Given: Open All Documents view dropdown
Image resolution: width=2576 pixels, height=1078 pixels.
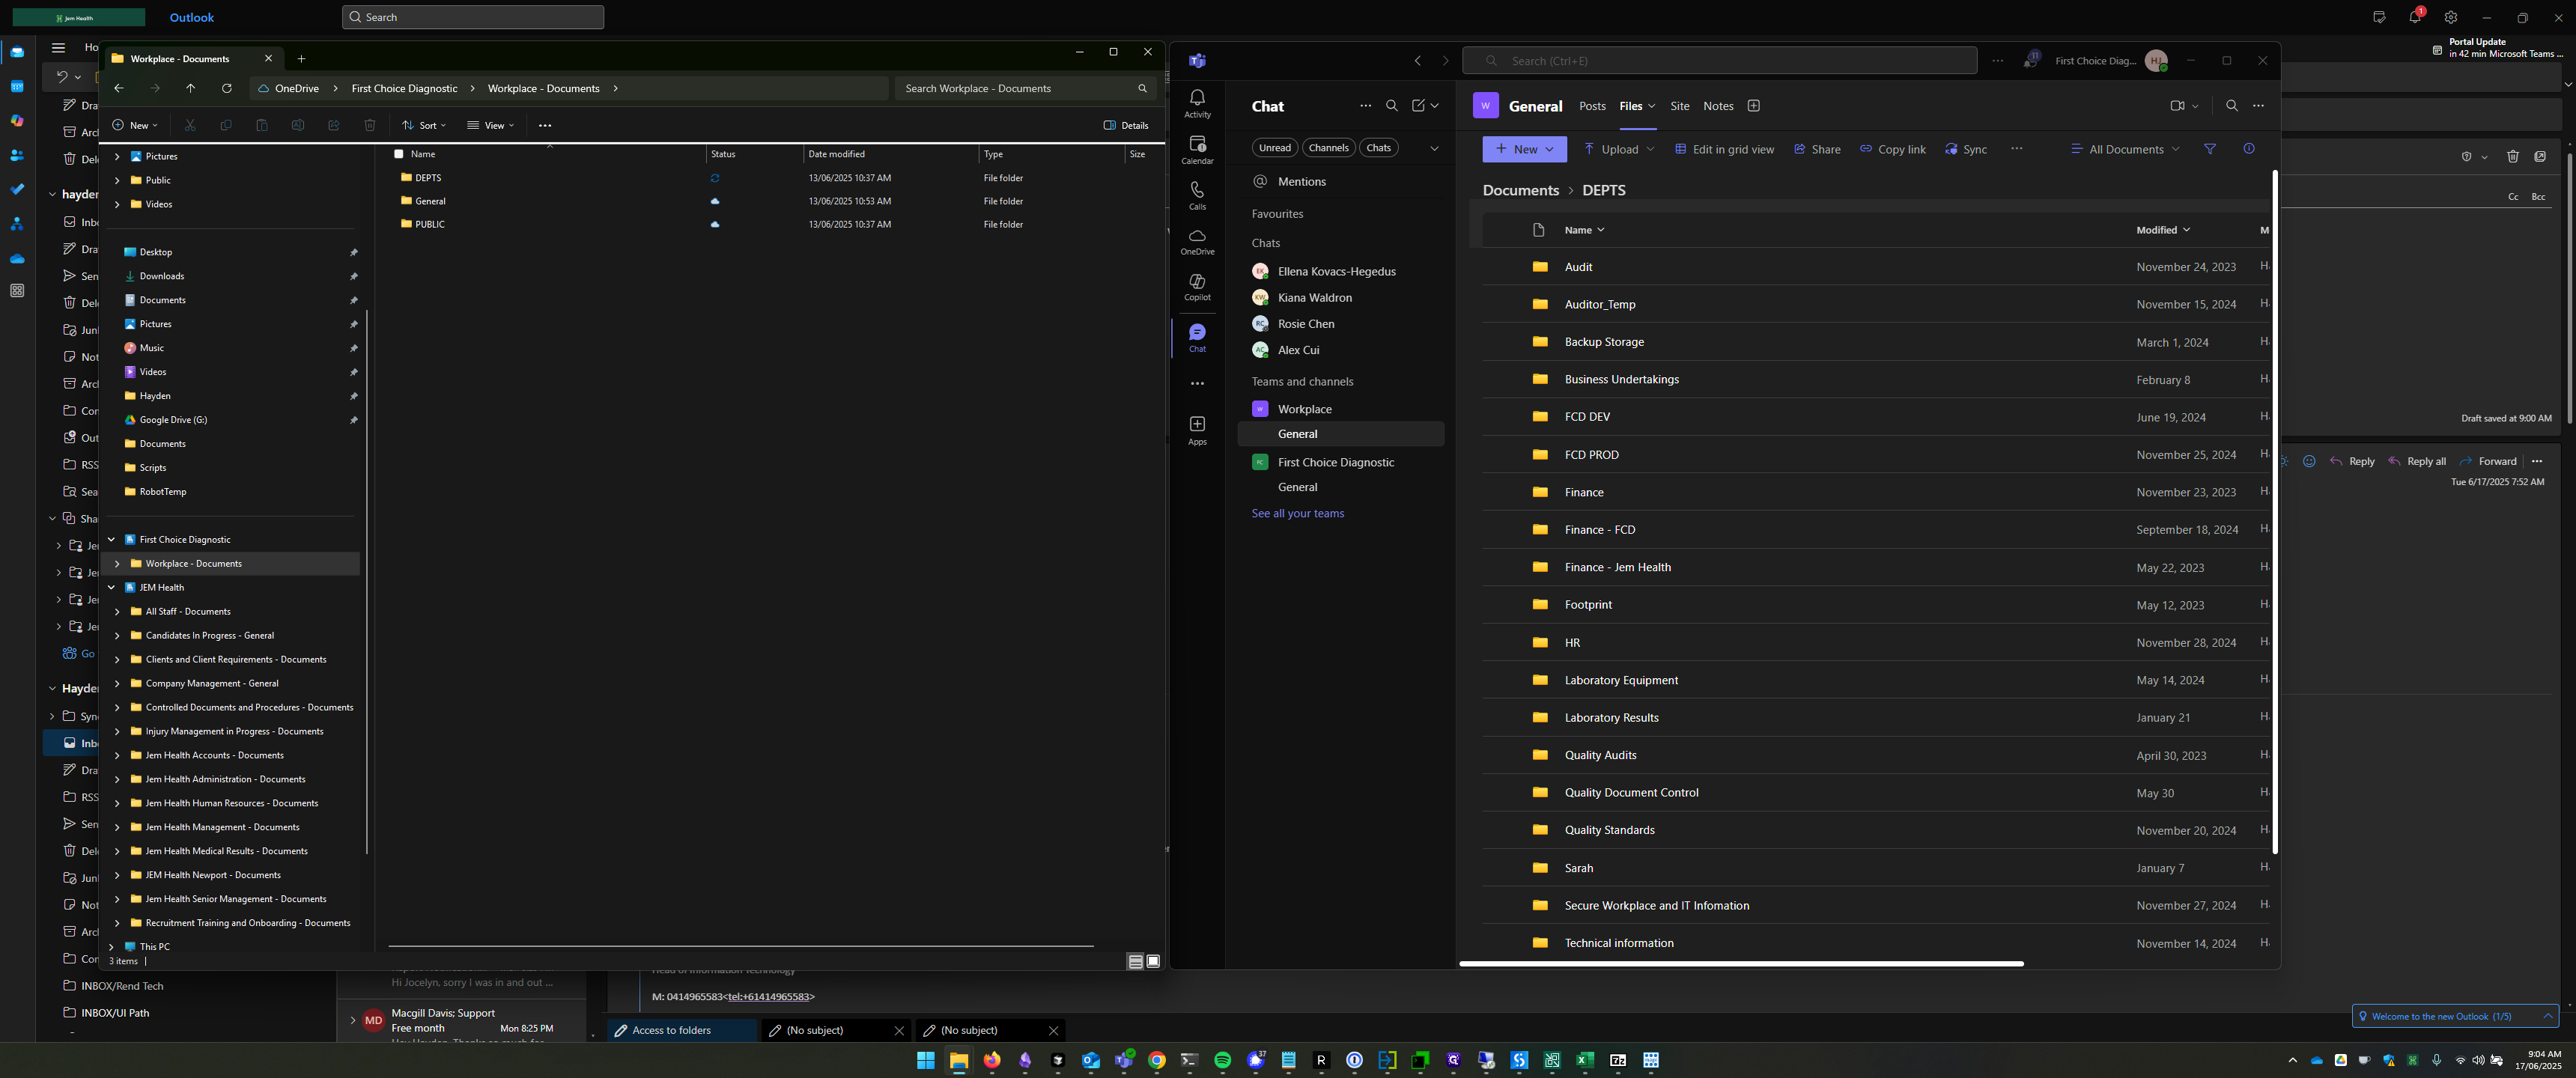Looking at the screenshot, I should pos(2125,149).
